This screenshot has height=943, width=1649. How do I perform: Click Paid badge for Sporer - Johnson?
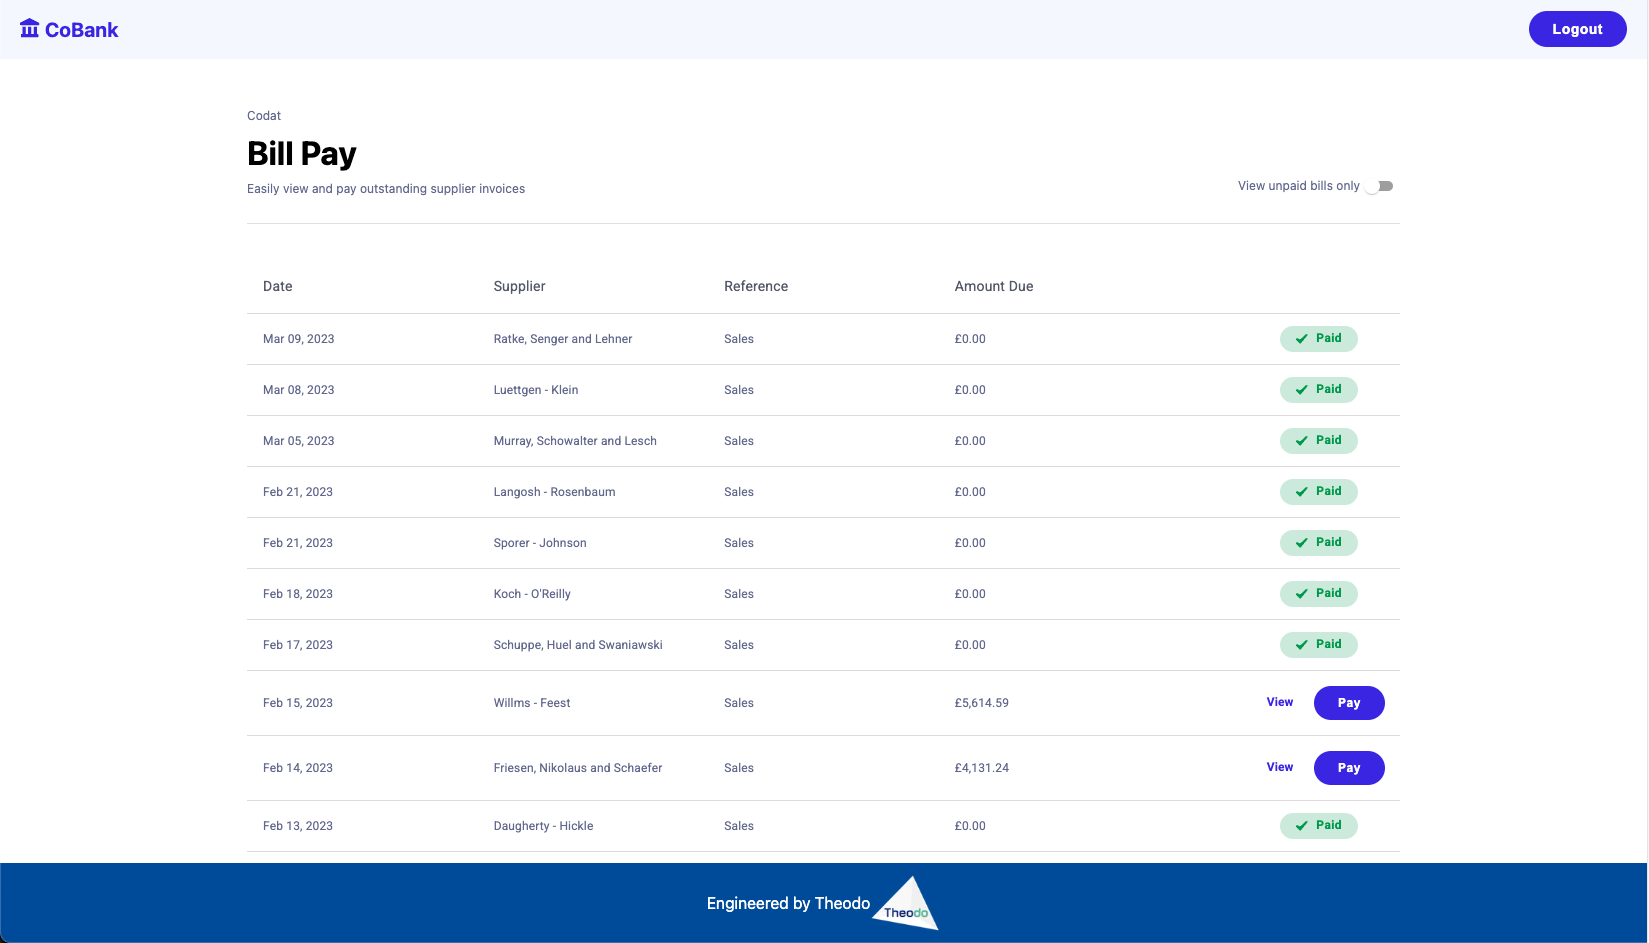pos(1318,542)
